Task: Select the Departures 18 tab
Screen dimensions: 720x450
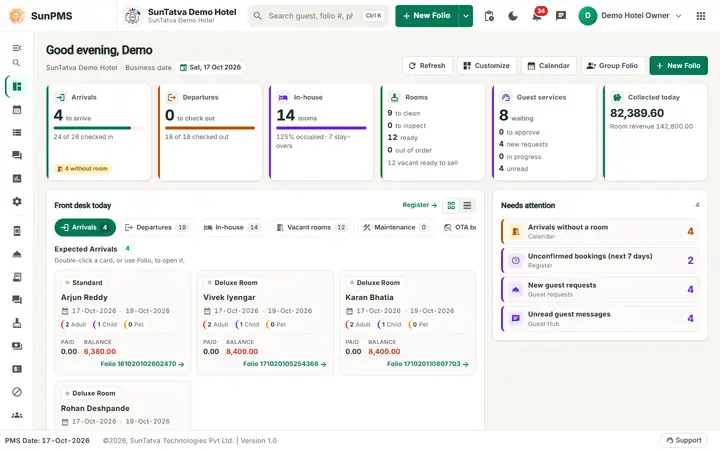Action: 156,227
